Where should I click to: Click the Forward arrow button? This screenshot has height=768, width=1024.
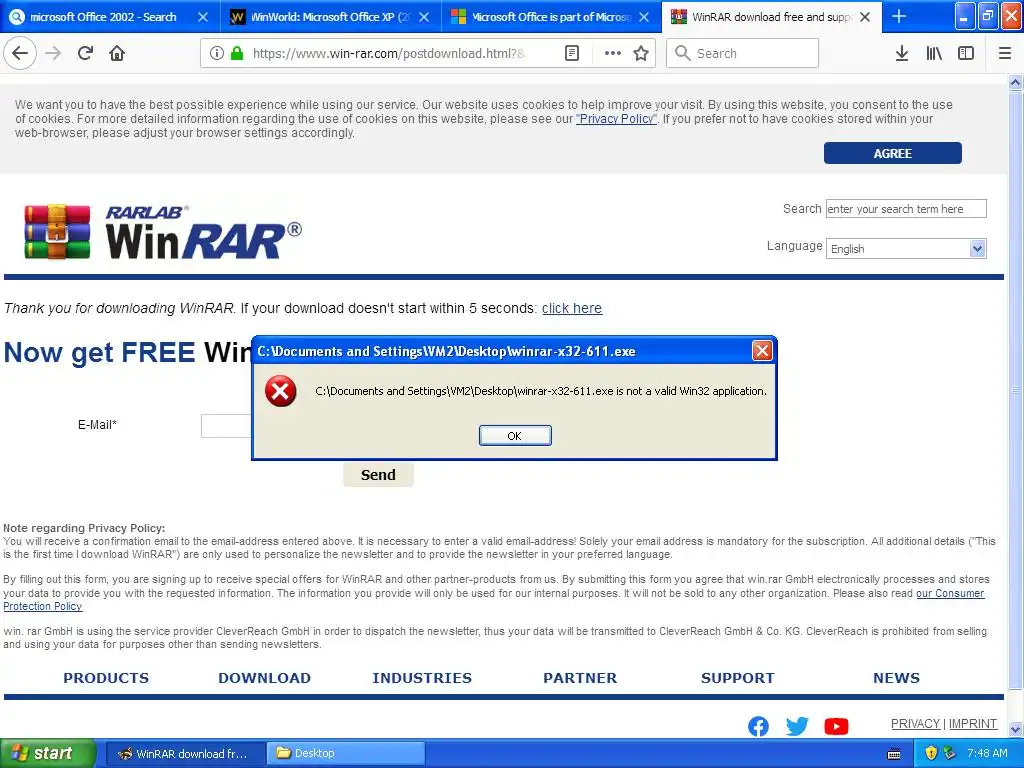tap(54, 54)
